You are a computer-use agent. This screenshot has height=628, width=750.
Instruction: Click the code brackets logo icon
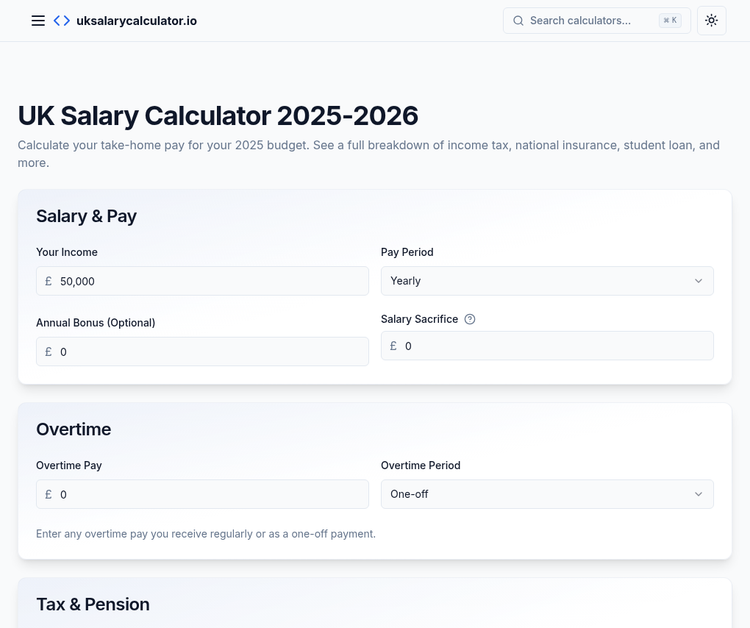coord(62,21)
